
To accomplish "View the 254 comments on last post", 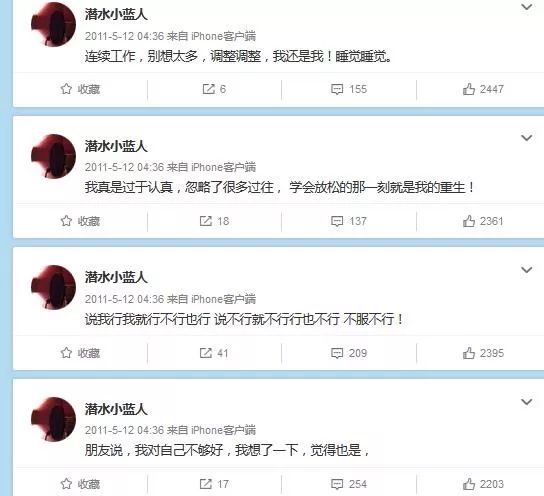I will 349,484.
